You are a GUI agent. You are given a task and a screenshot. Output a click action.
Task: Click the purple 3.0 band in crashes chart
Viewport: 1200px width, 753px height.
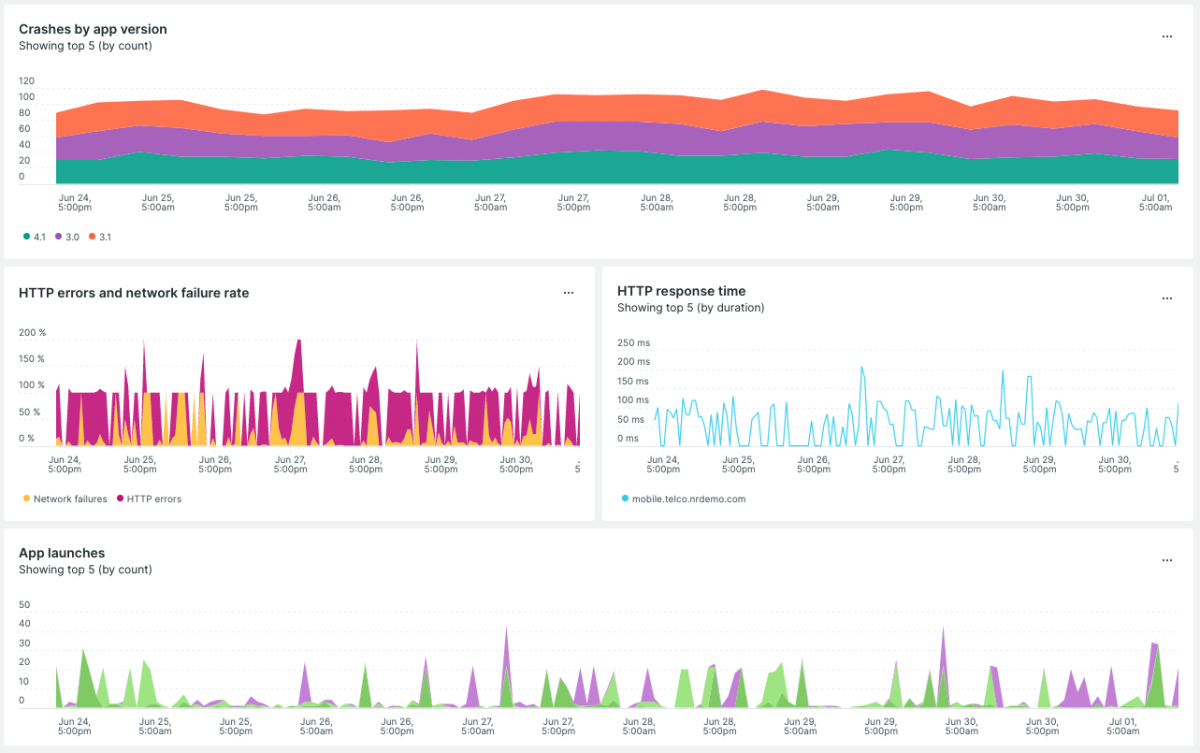click(x=600, y=136)
